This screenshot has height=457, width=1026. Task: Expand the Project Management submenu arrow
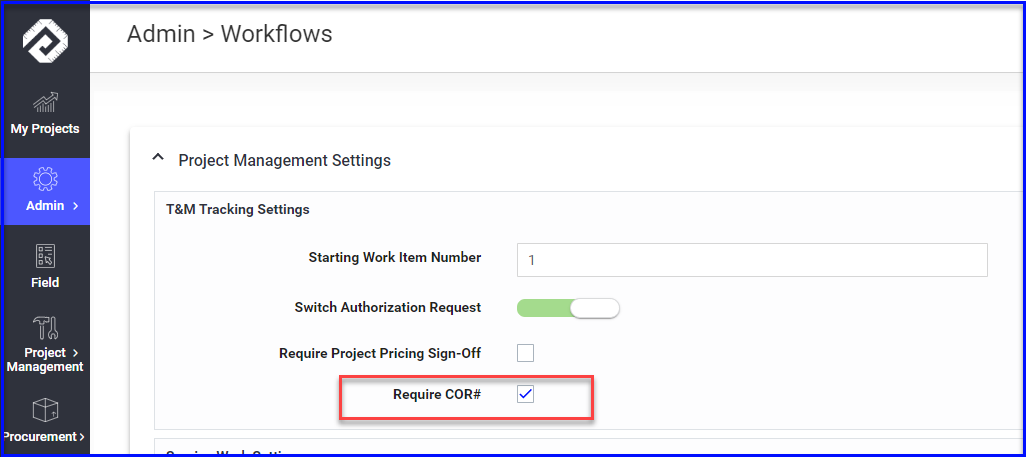click(x=76, y=352)
